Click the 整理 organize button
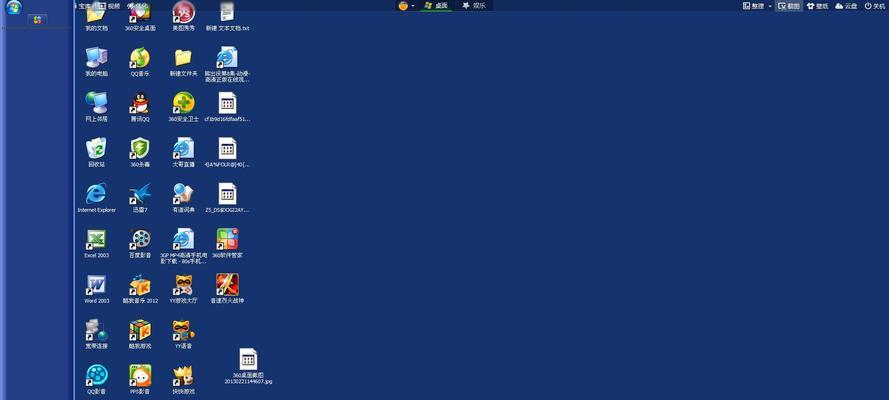The height and width of the screenshot is (400, 889). tap(753, 6)
